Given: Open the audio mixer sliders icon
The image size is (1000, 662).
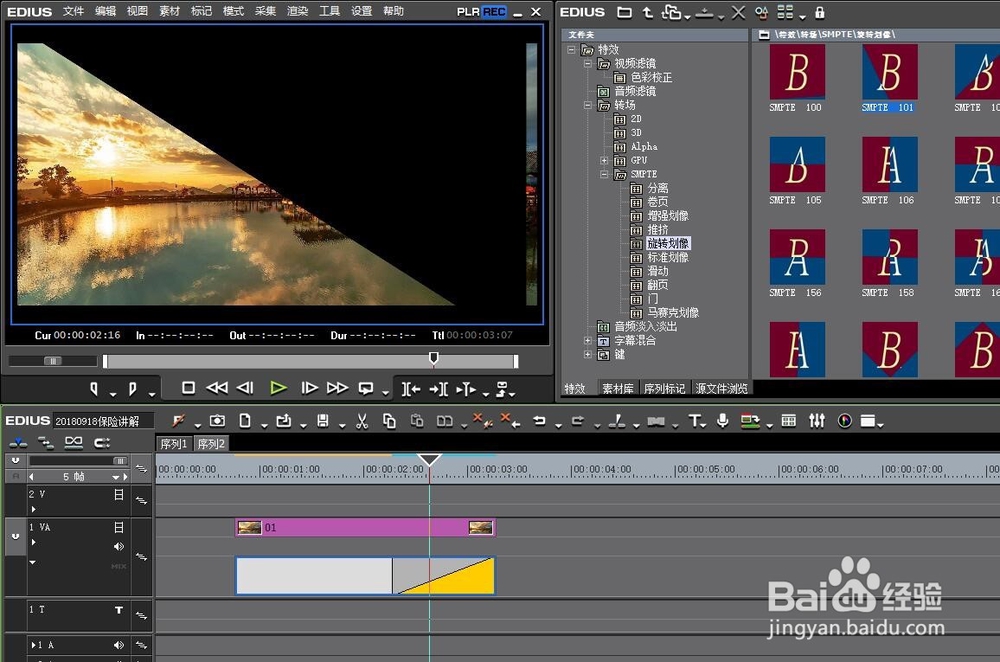Looking at the screenshot, I should tap(817, 421).
